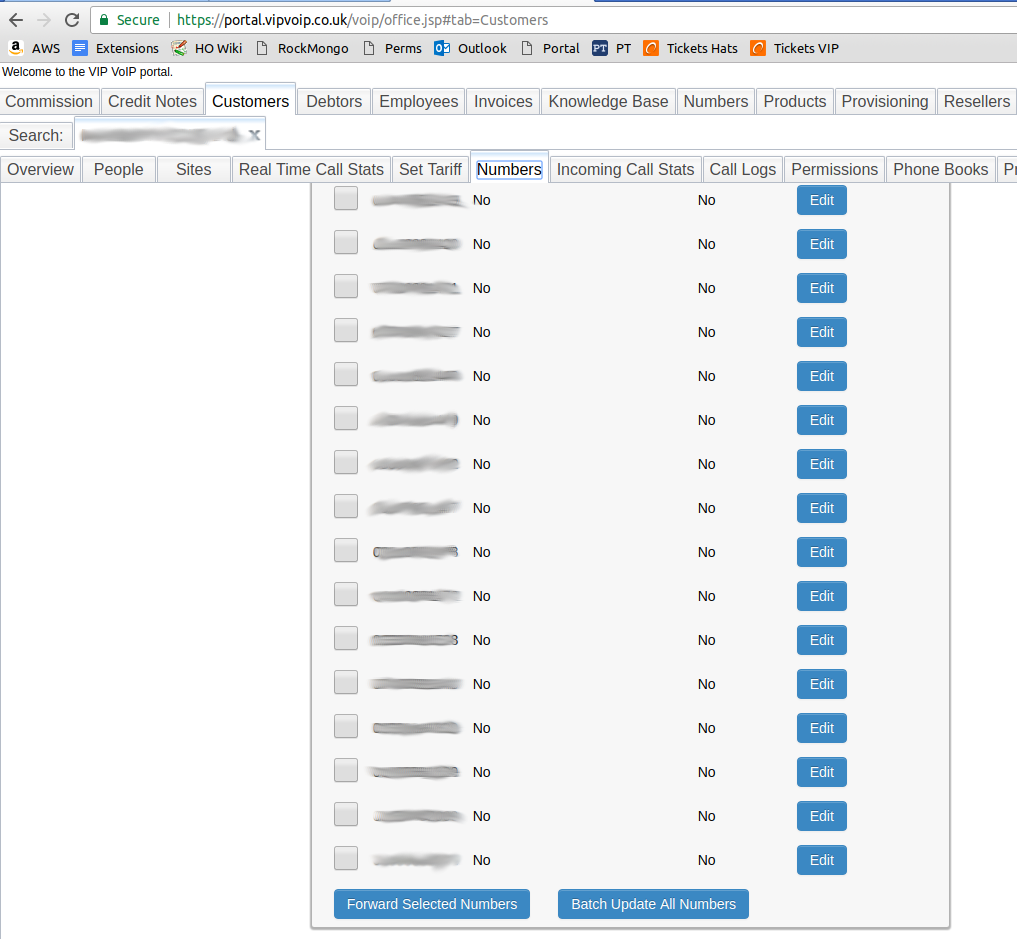
Task: Select the fifth number row checkbox
Action: (346, 376)
